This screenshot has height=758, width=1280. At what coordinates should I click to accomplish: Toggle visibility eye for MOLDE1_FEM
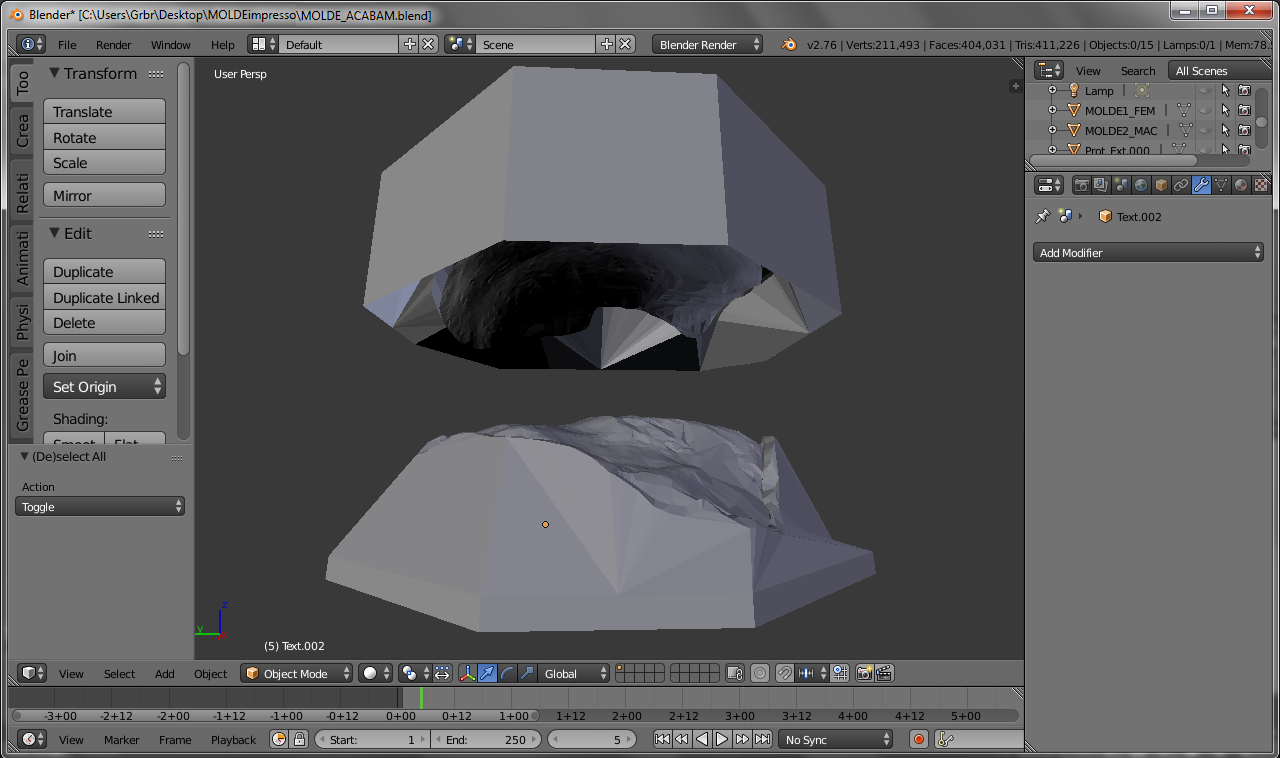click(1205, 110)
